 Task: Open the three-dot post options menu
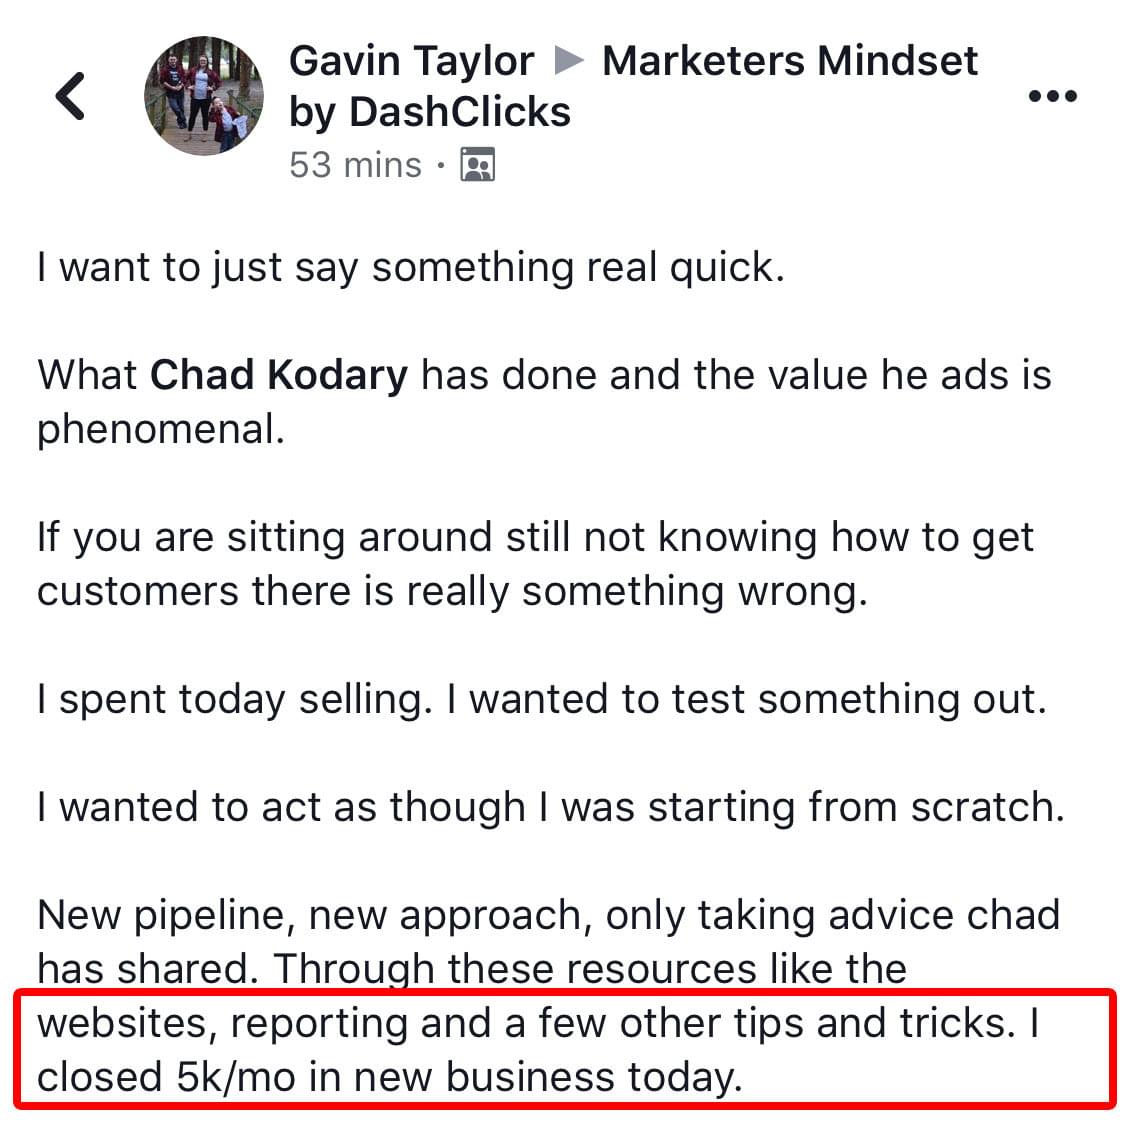coord(1052,95)
